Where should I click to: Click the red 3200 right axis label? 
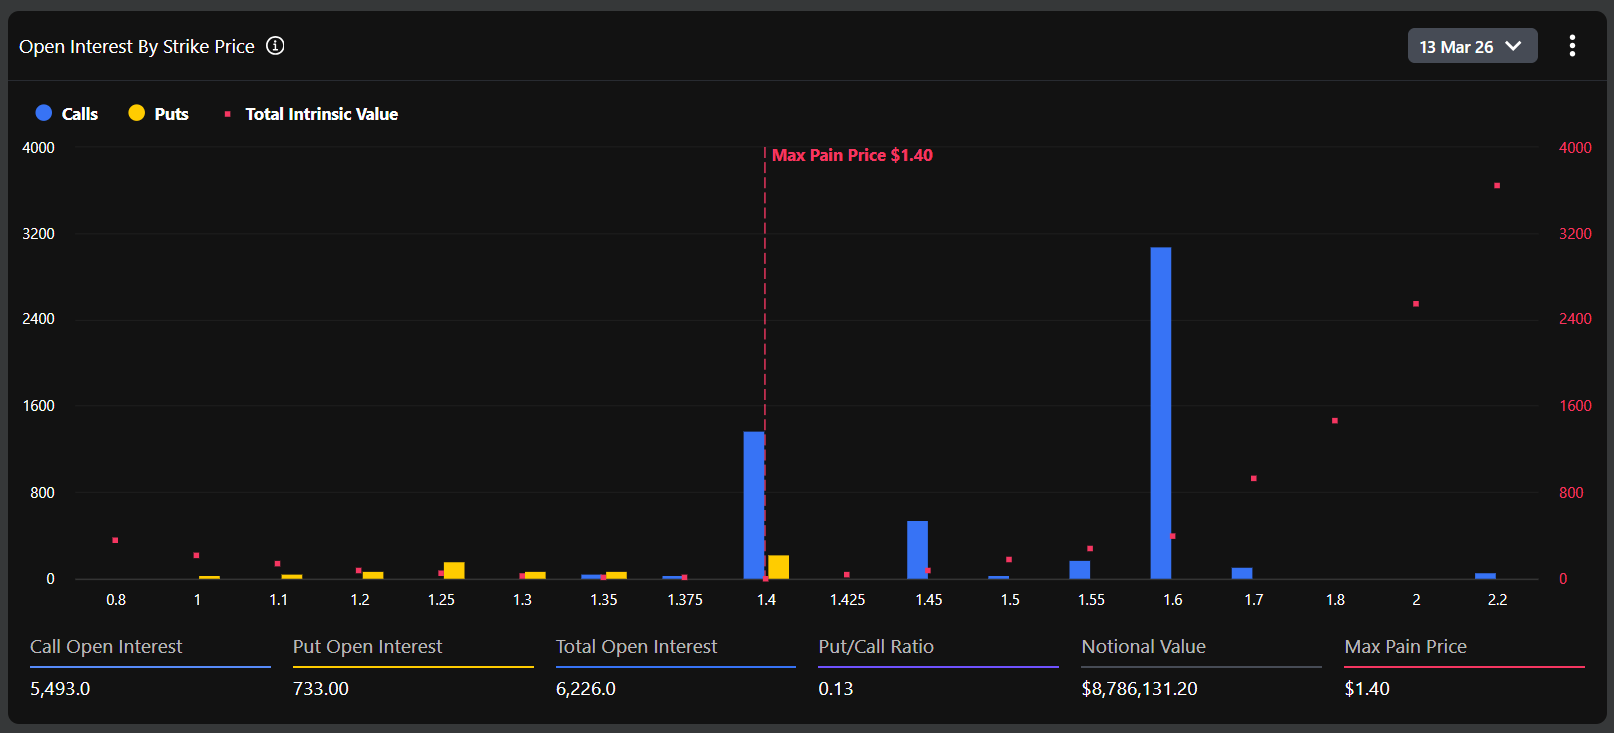[1575, 234]
